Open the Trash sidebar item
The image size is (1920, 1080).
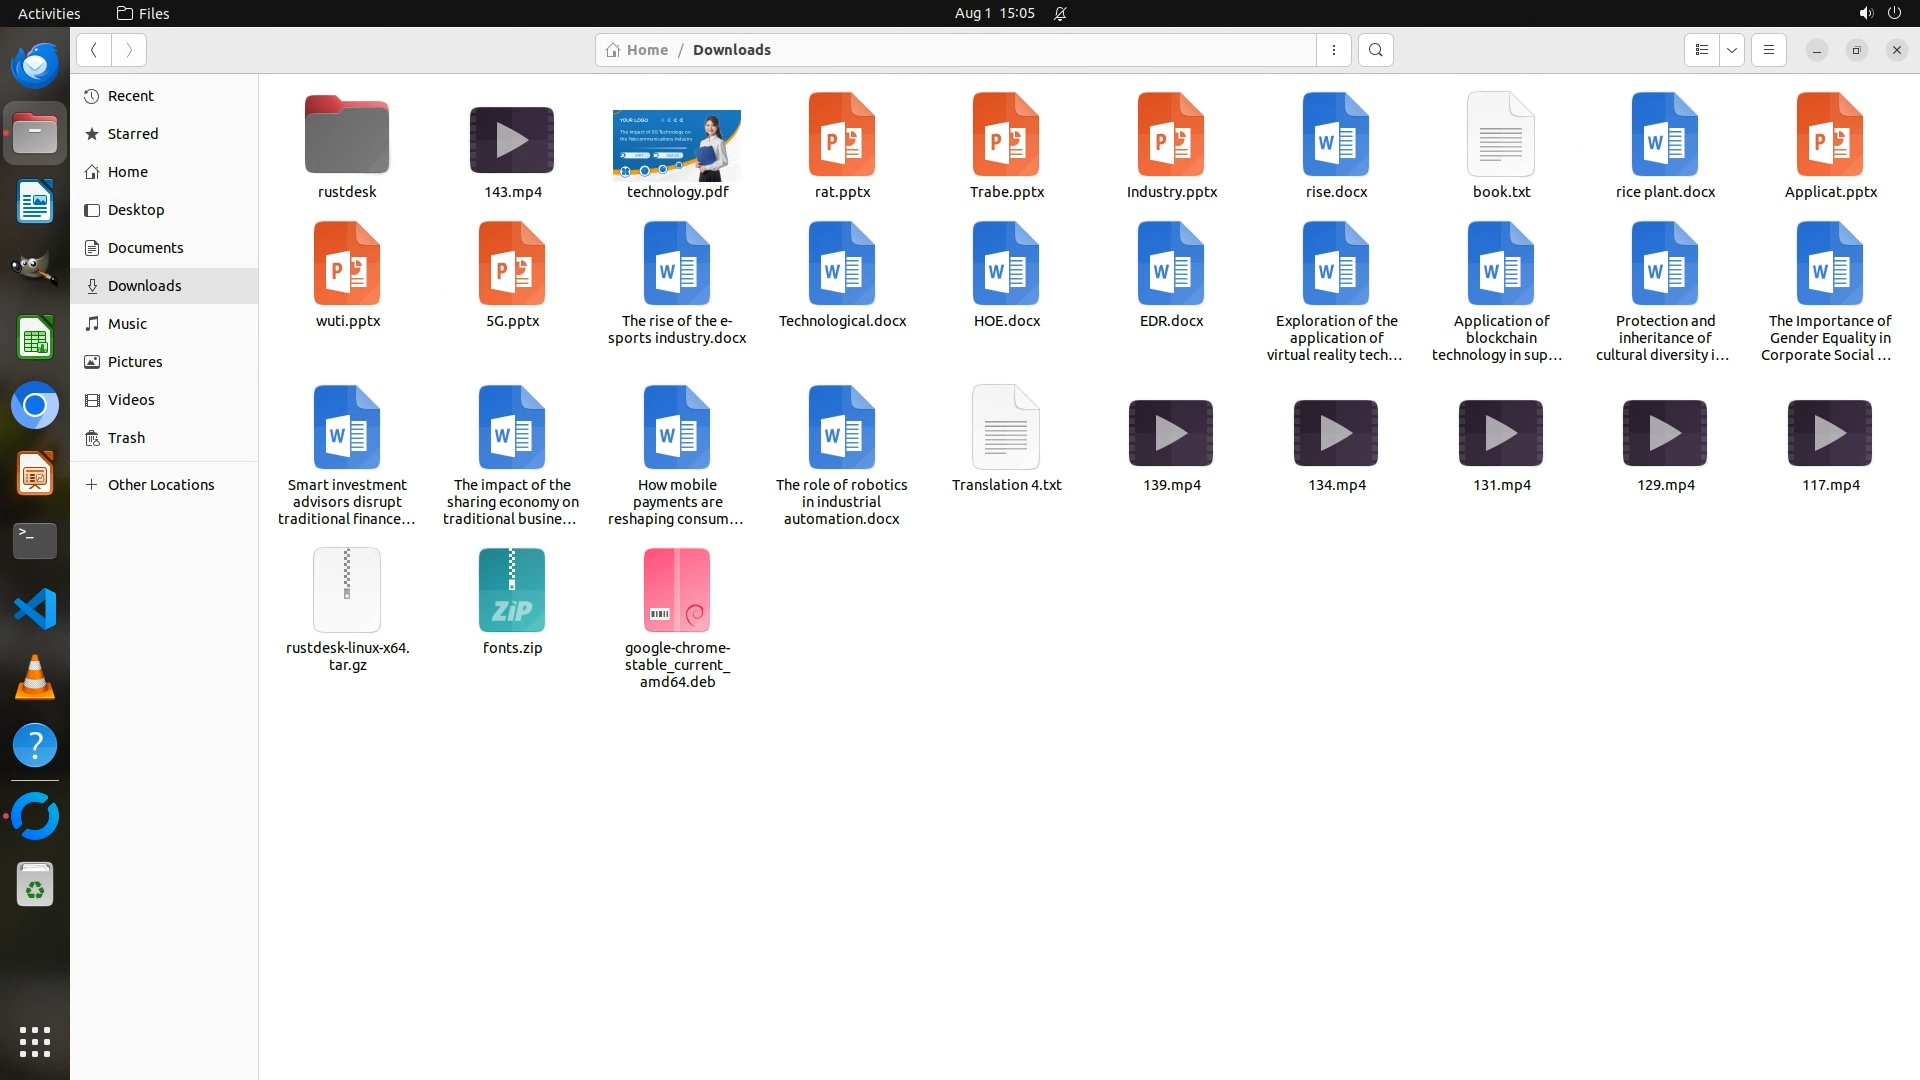click(127, 438)
